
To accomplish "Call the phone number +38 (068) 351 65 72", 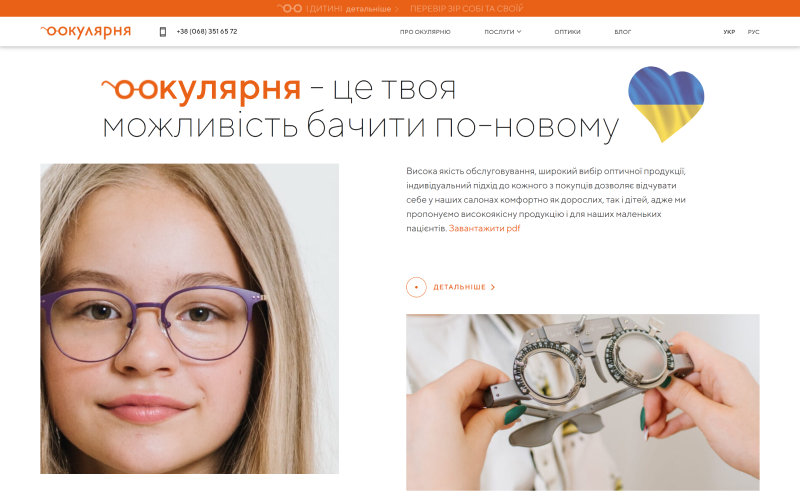I will click(207, 32).
